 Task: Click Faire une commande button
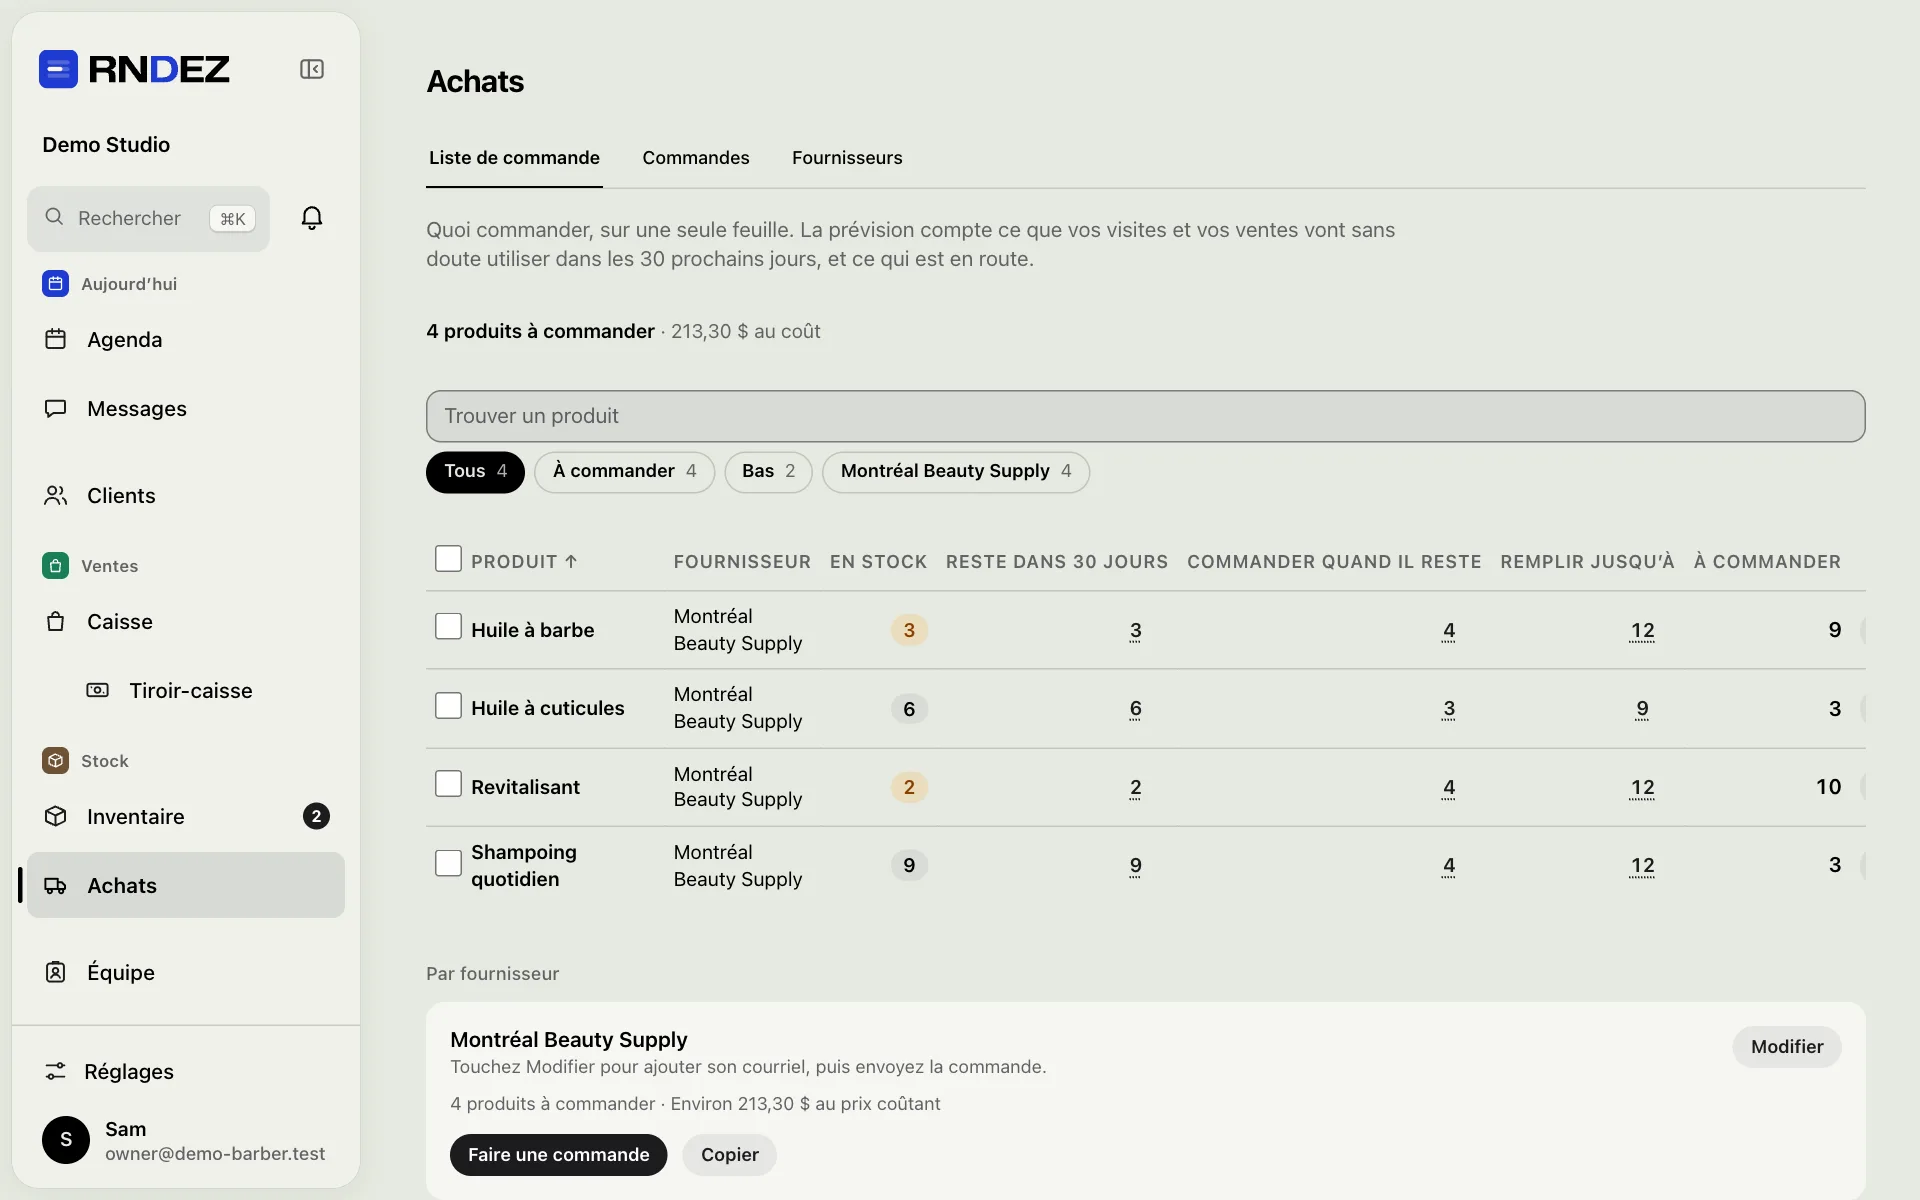(x=559, y=1155)
